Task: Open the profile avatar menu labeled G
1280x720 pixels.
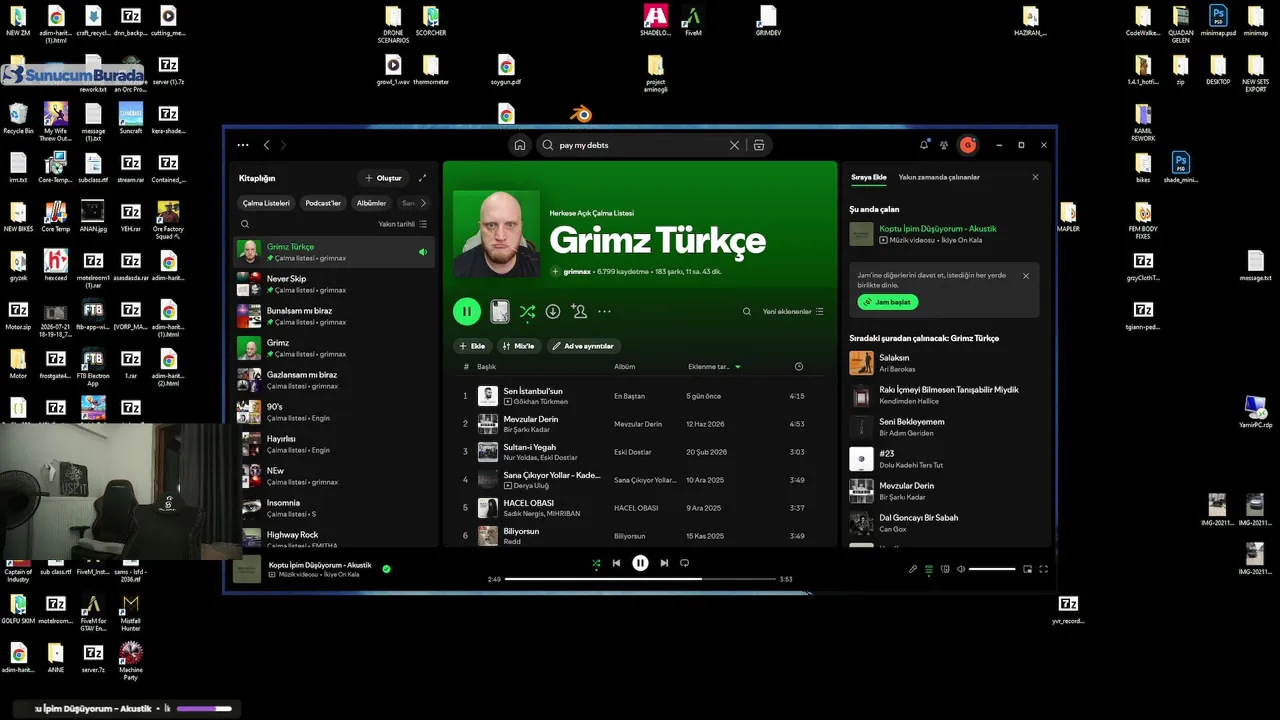Action: 968,145
